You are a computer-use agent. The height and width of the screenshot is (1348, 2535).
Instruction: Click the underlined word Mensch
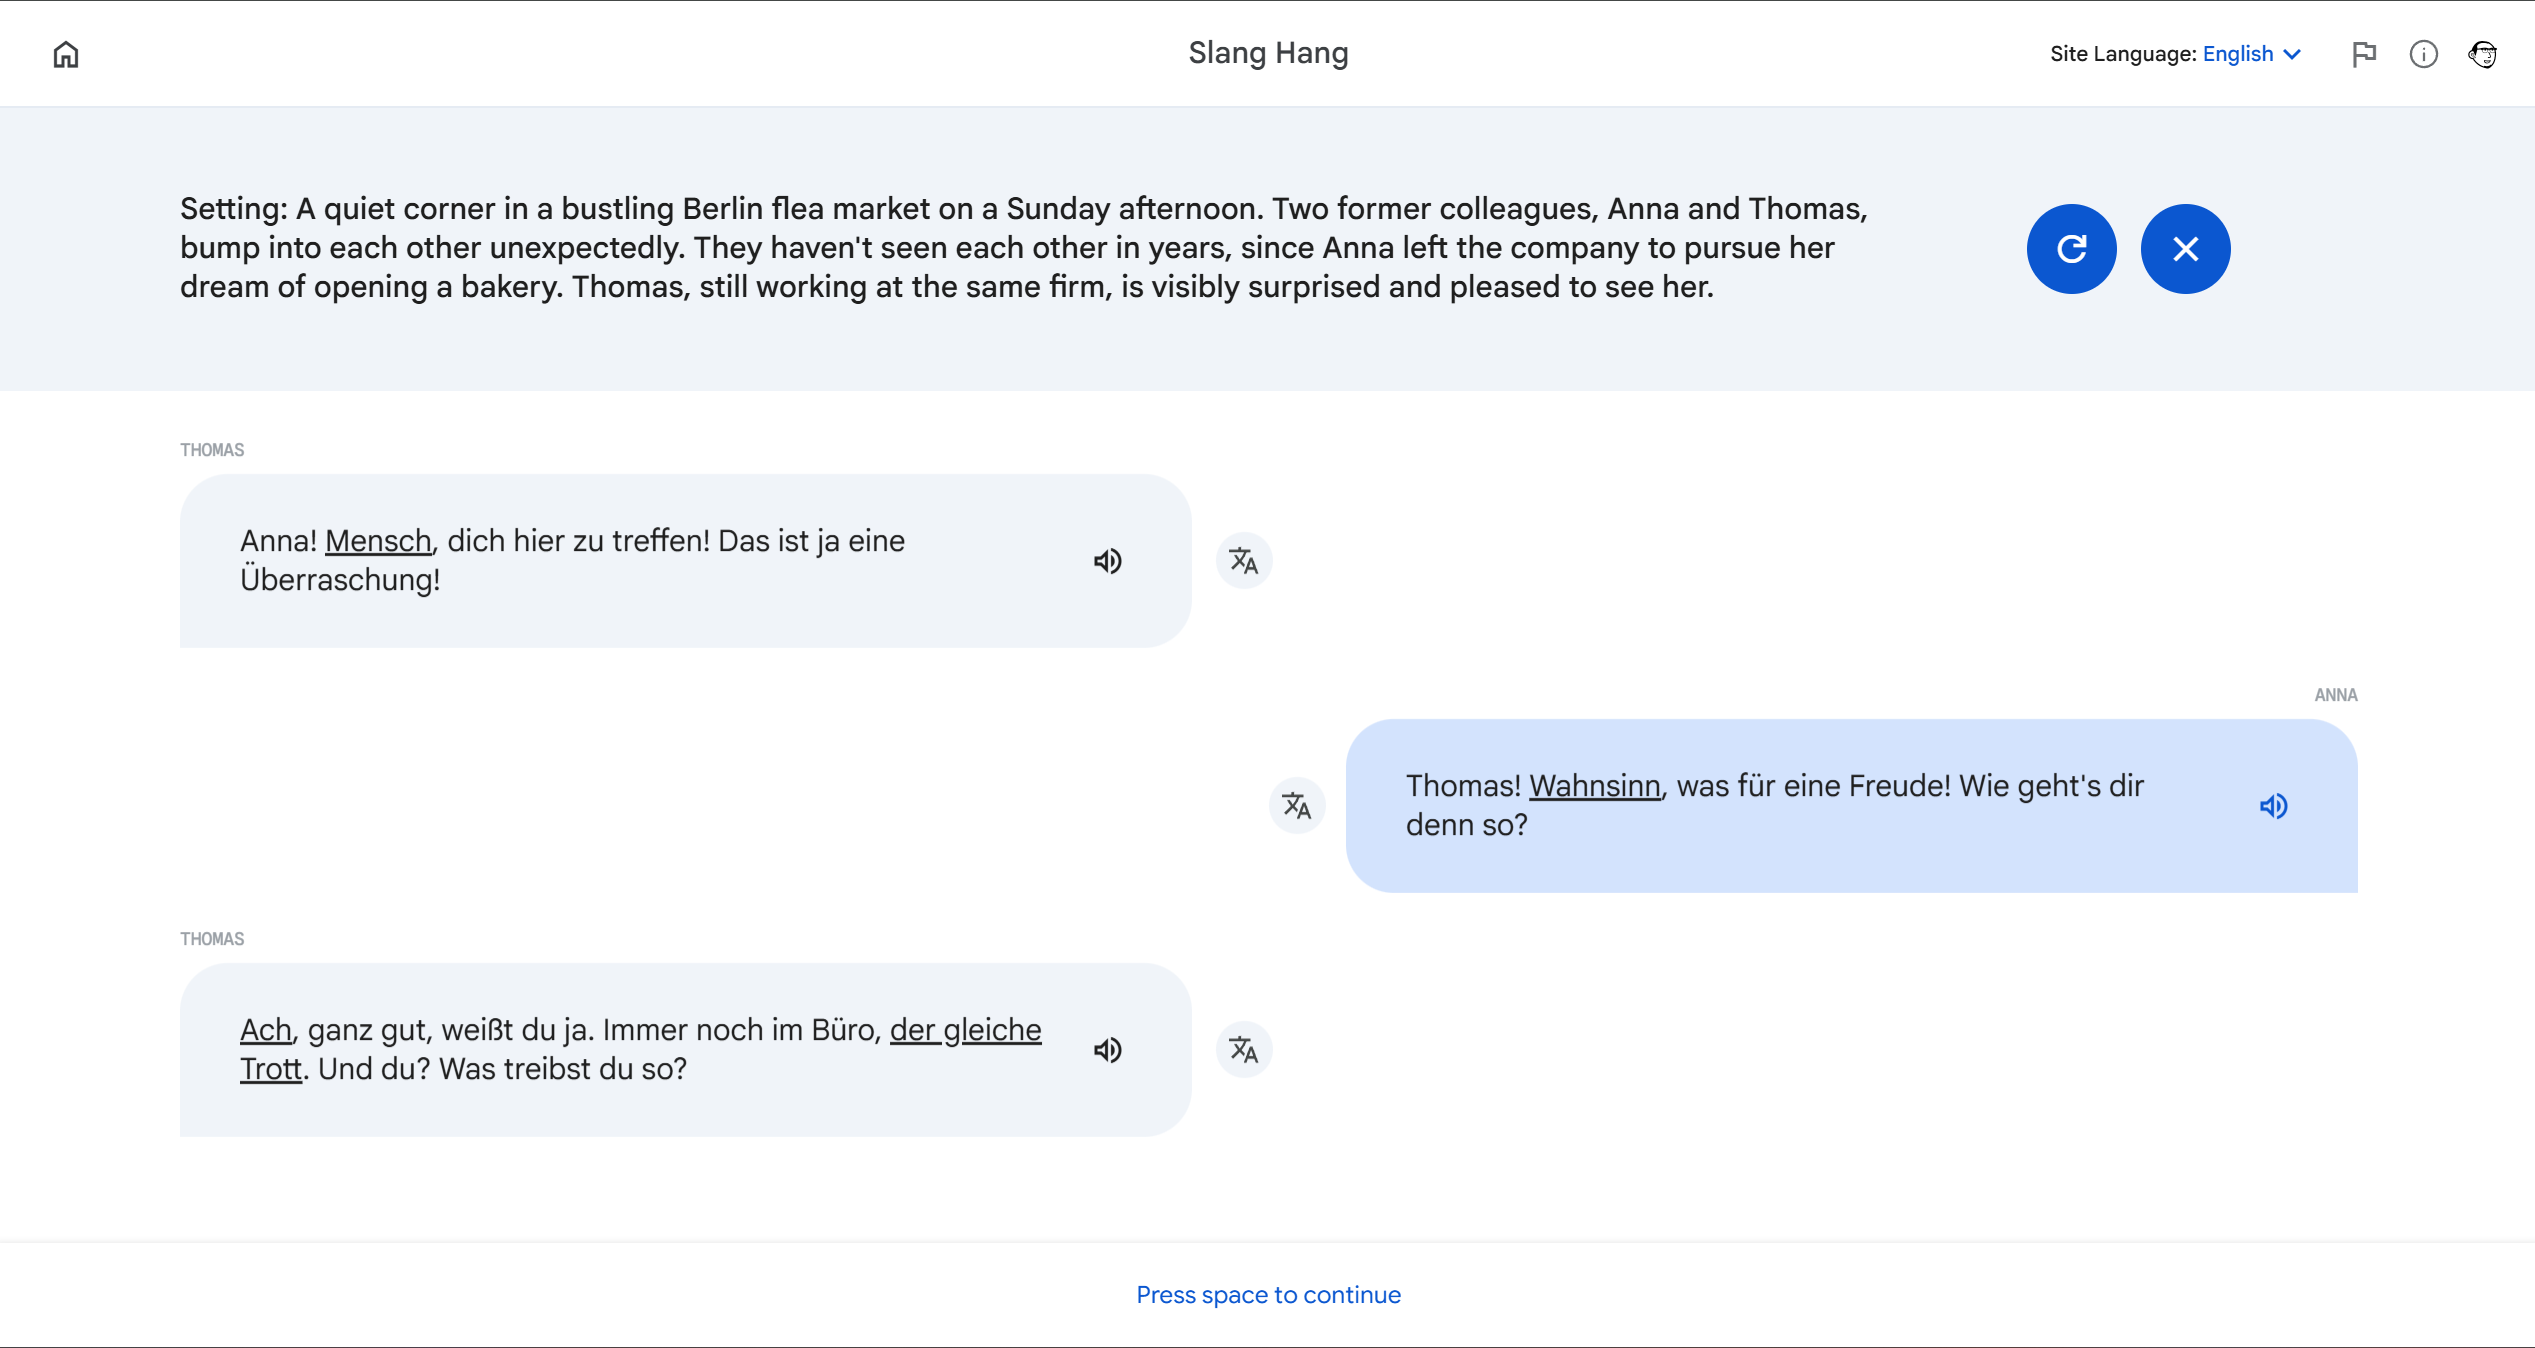pyautogui.click(x=378, y=541)
